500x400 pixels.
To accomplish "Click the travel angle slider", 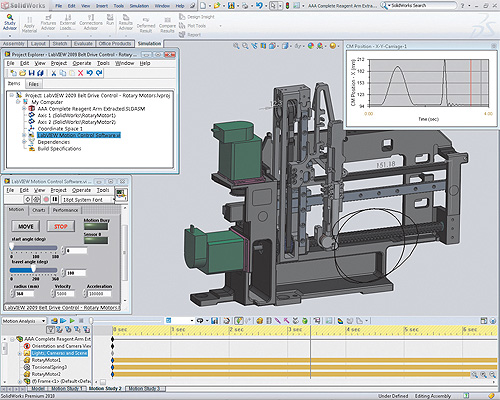I will [x=33, y=270].
